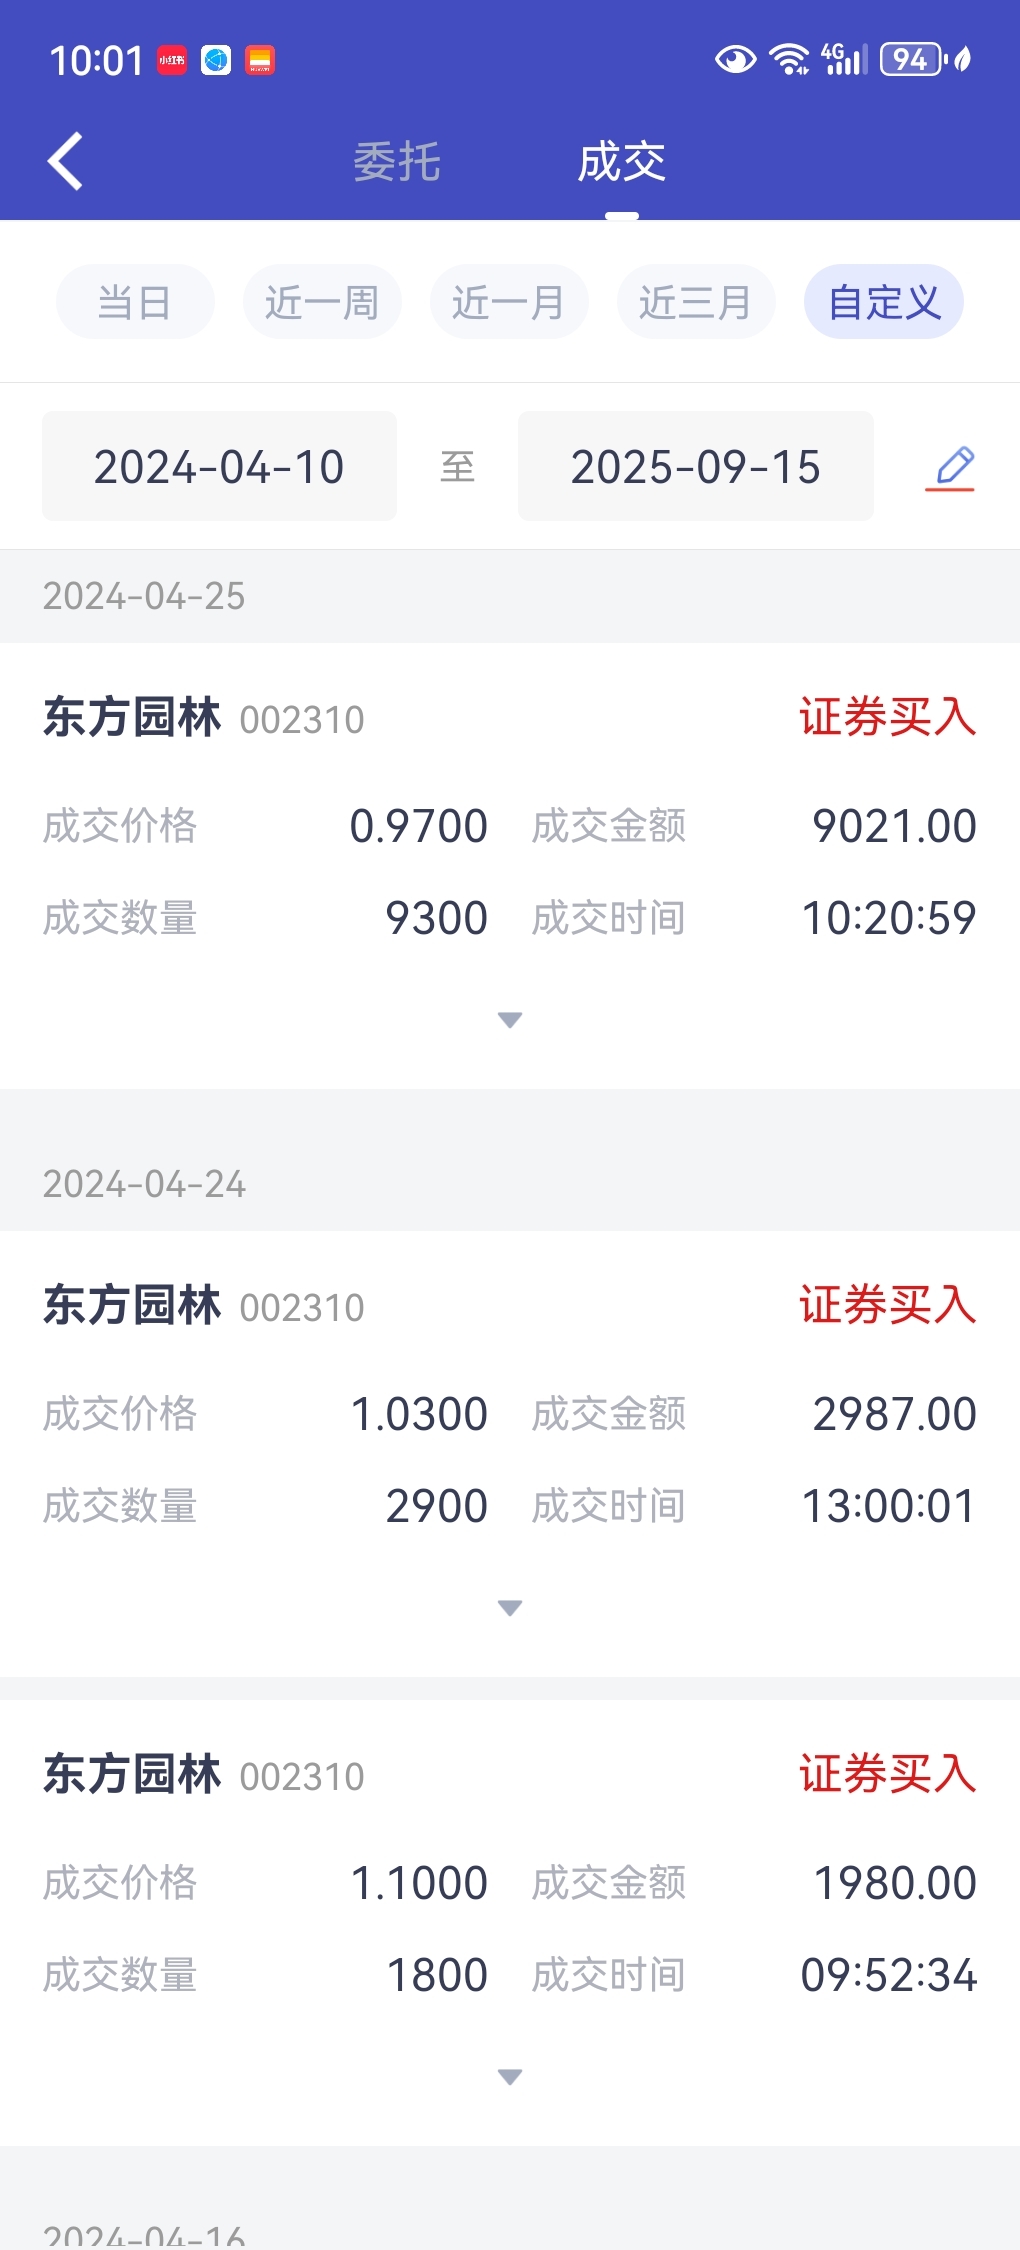
Task: Select the 当日 filter chip
Action: 135,302
